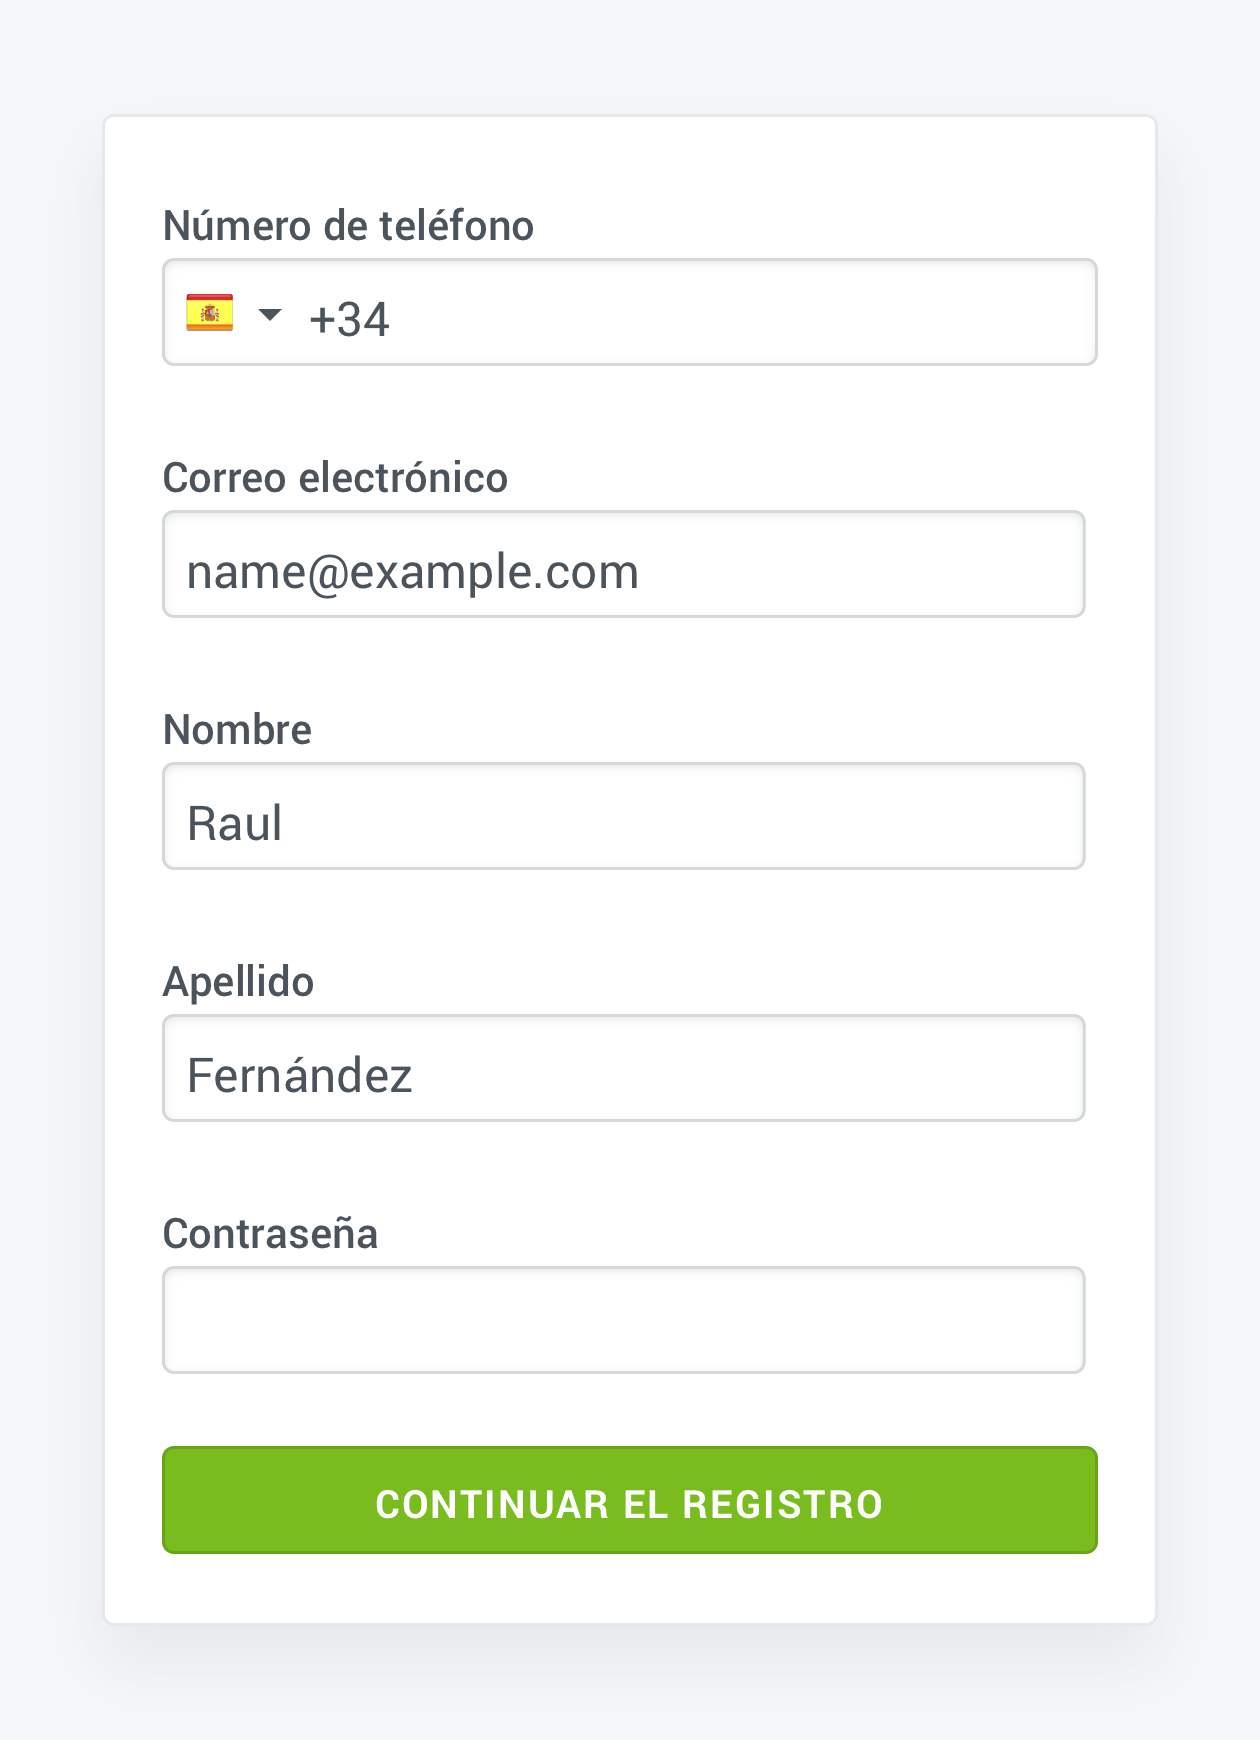Click the empty area right of +34
Screen dimensions: 1260x1740
coord(740,313)
